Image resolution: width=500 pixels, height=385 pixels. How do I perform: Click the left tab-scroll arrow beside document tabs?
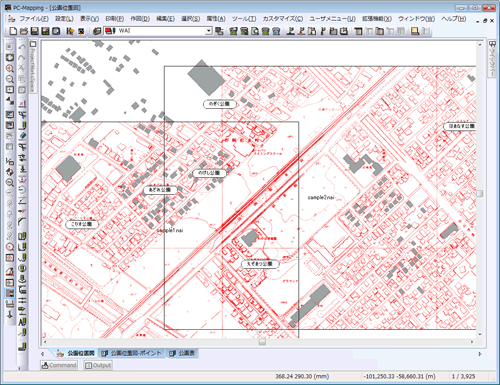click(42, 354)
